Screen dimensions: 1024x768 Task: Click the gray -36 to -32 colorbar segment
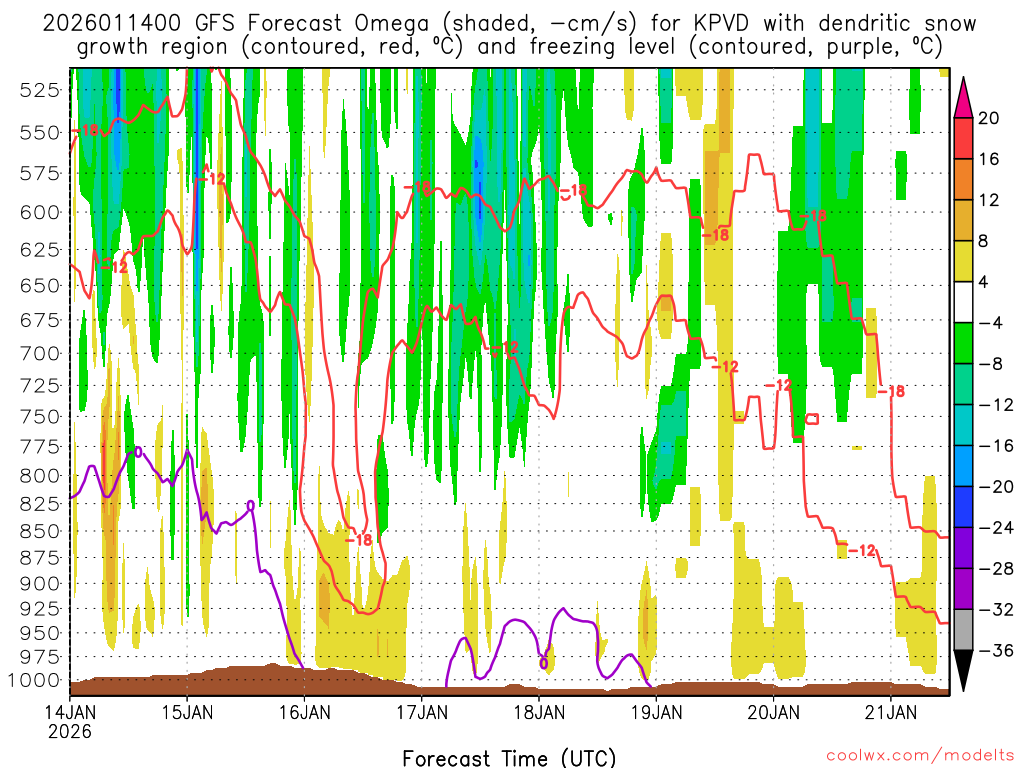tap(963, 630)
